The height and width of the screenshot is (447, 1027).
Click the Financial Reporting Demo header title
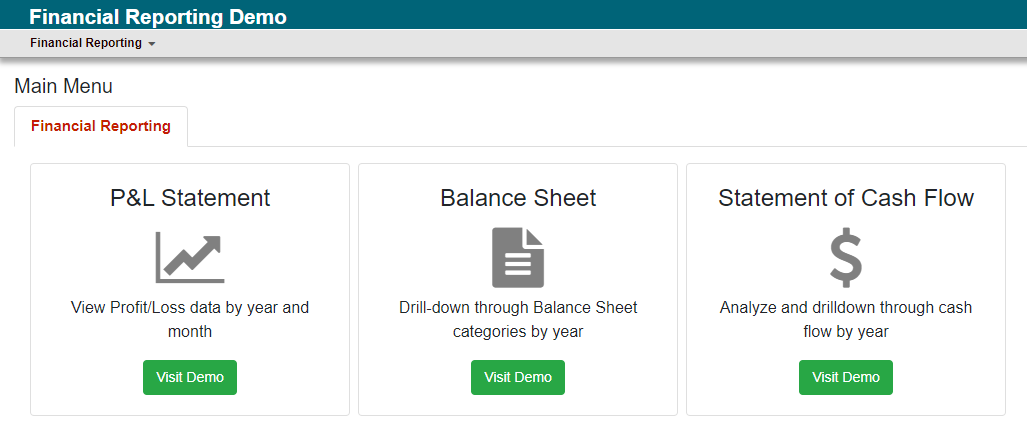[x=158, y=17]
